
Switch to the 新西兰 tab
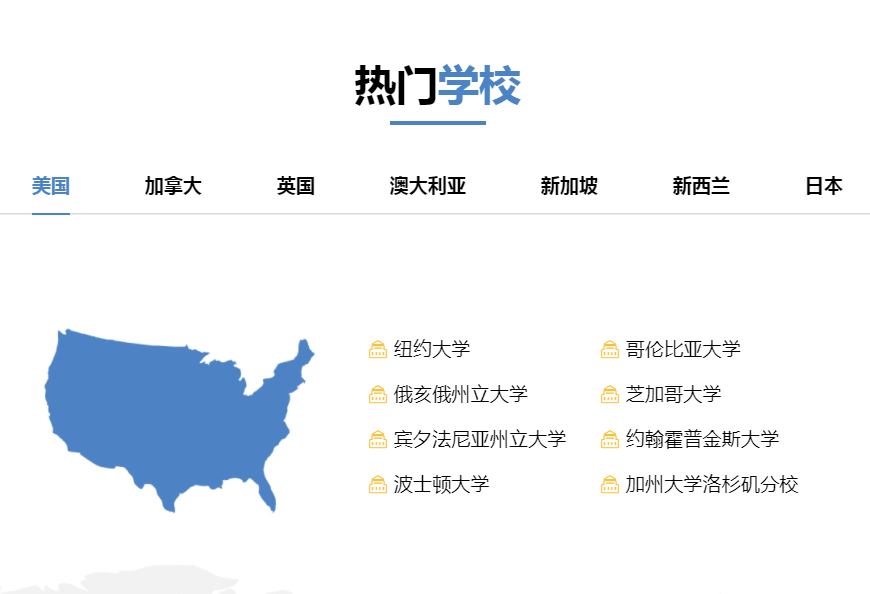click(702, 185)
